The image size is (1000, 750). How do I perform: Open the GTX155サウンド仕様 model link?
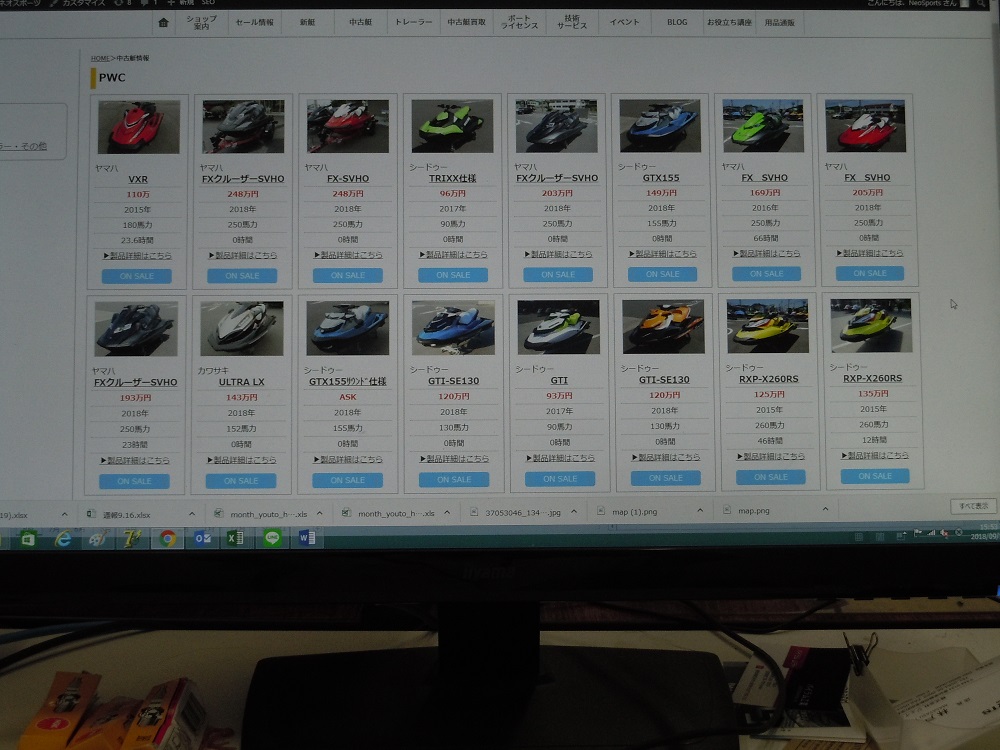pyautogui.click(x=348, y=381)
